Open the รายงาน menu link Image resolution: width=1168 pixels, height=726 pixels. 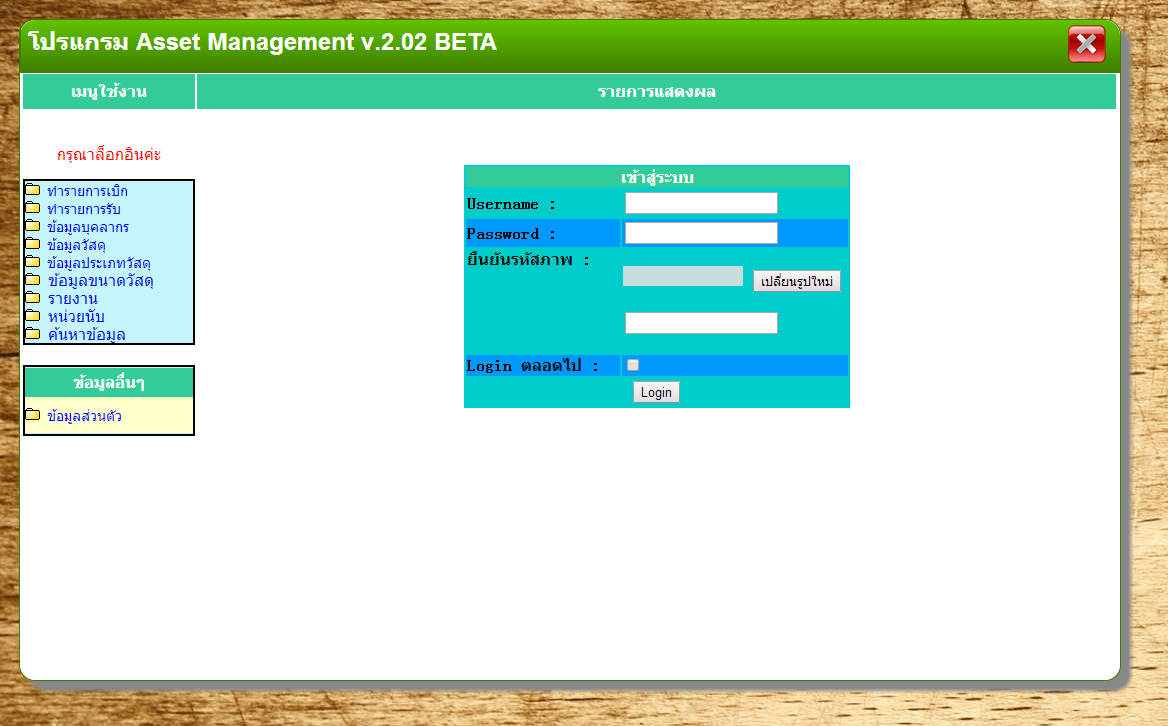tap(72, 299)
